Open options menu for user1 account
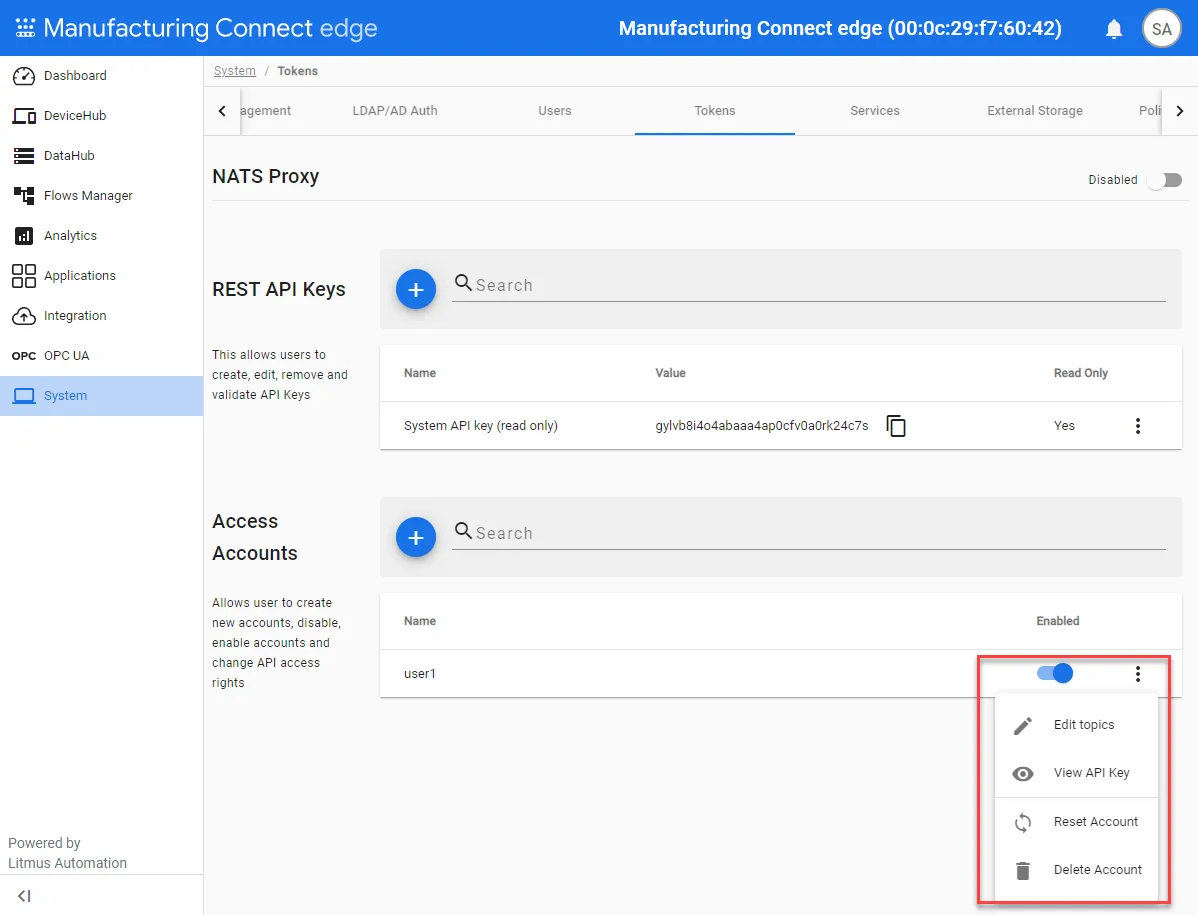 pos(1138,674)
